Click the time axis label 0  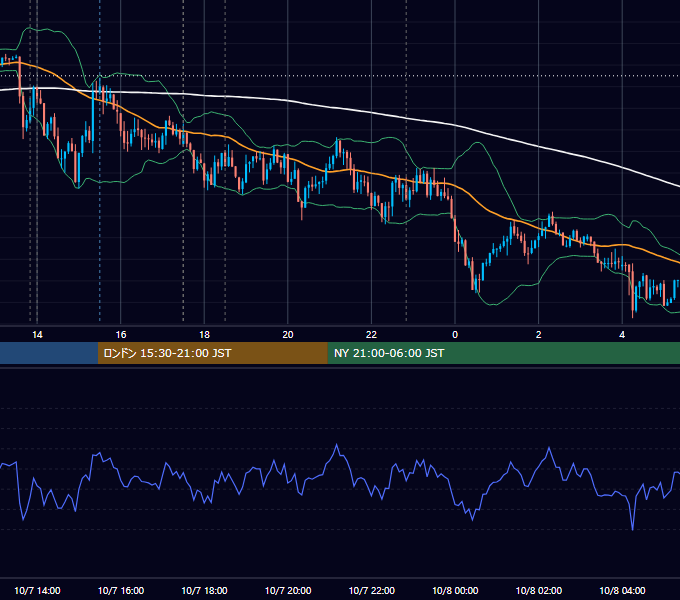click(455, 335)
